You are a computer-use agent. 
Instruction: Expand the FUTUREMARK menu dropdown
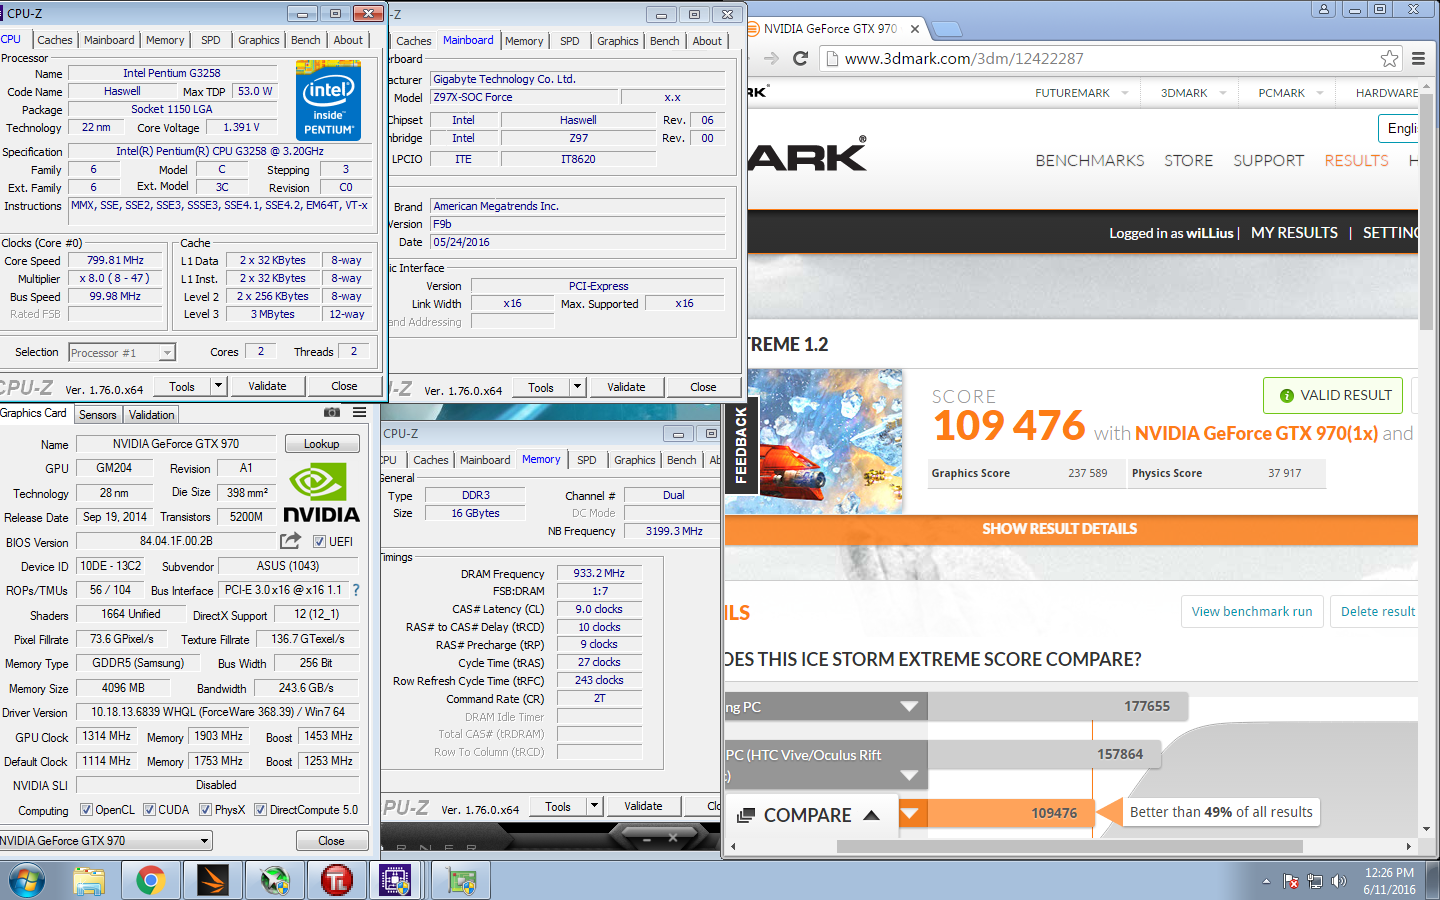[1125, 93]
